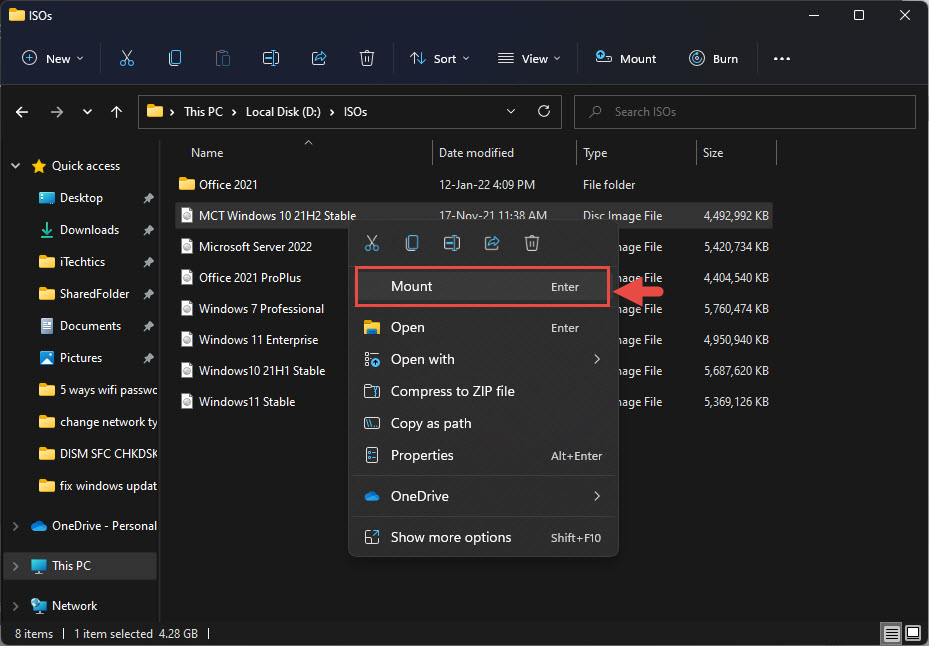Switch to large thumbnails view in status bar
Screen dimensions: 929x646
point(913,633)
